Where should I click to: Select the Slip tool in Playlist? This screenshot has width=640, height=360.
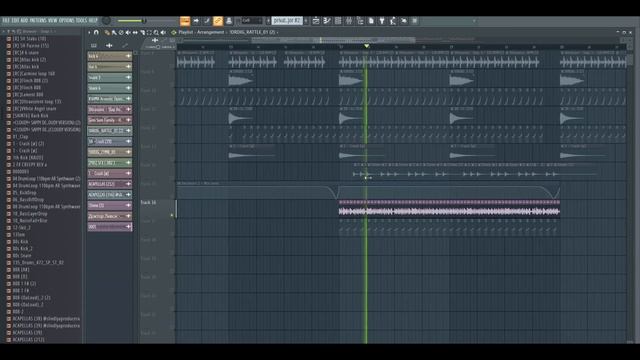pos(135,33)
